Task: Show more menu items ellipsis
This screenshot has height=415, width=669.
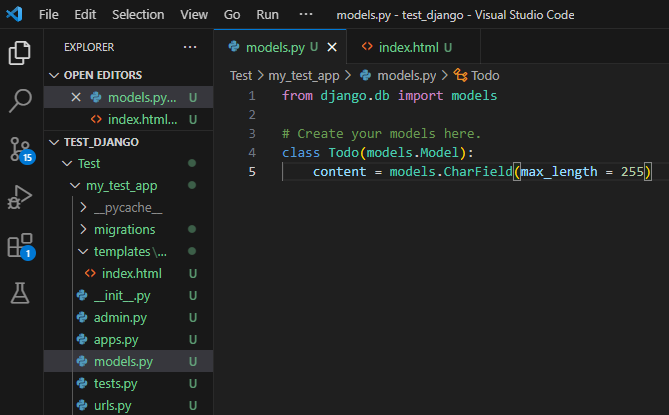Action: click(x=305, y=15)
